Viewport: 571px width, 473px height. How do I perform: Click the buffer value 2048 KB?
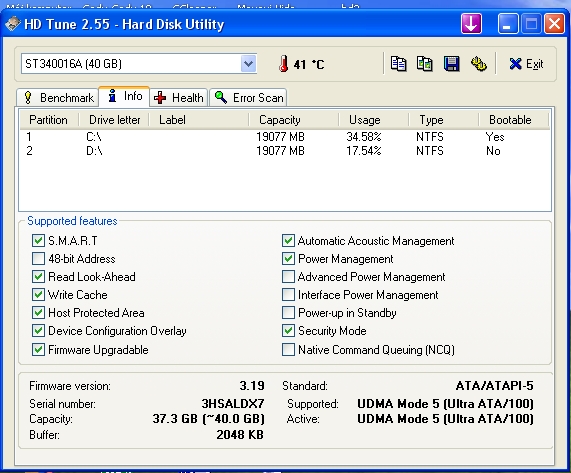point(240,435)
